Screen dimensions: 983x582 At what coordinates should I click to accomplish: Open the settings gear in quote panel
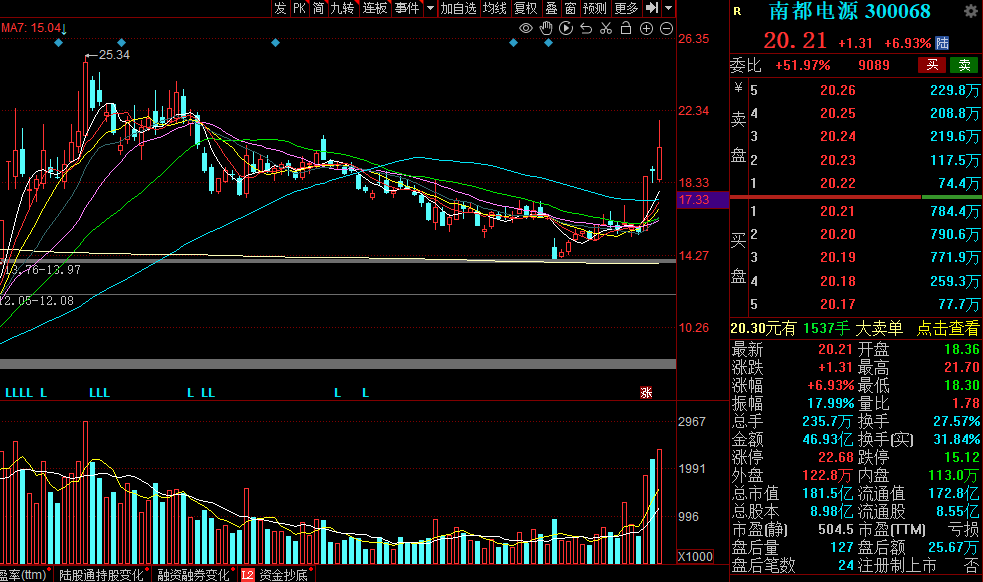pyautogui.click(x=970, y=11)
